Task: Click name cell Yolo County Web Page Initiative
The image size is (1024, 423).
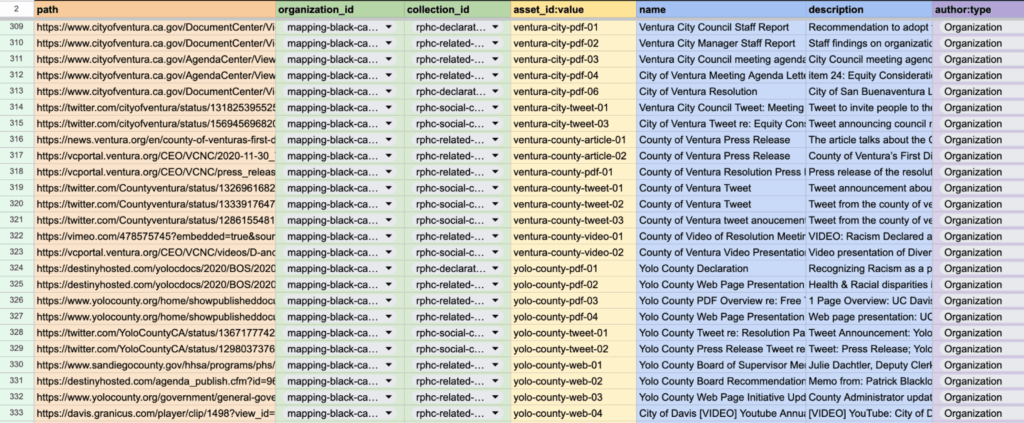Action: (x=721, y=398)
